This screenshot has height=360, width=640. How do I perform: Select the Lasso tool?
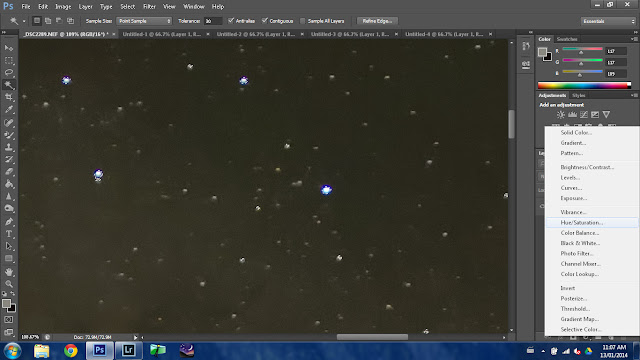9,73
